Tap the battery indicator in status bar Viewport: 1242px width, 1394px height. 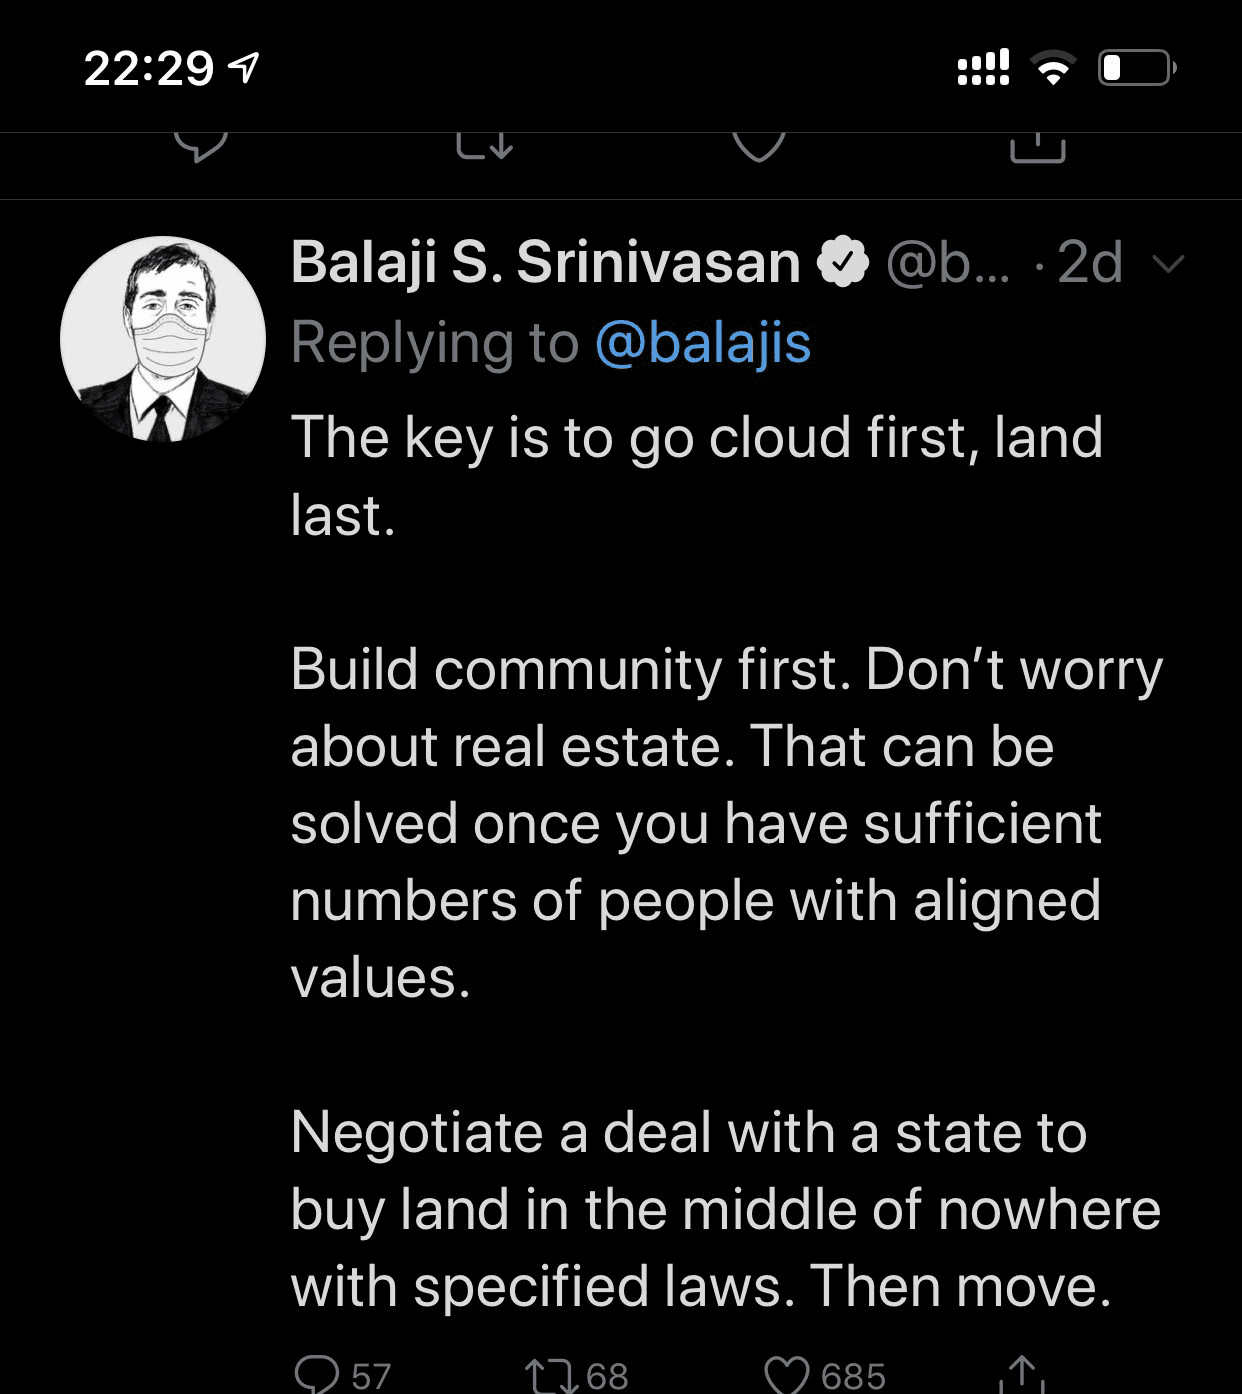[1138, 68]
